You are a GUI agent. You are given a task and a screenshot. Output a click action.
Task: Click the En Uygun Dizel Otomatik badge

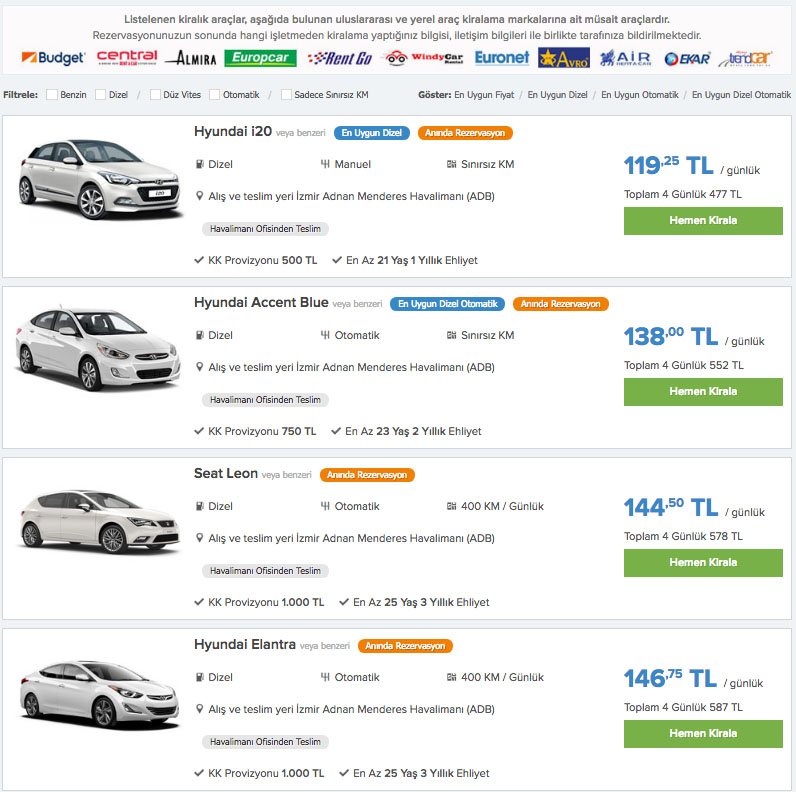click(x=447, y=304)
